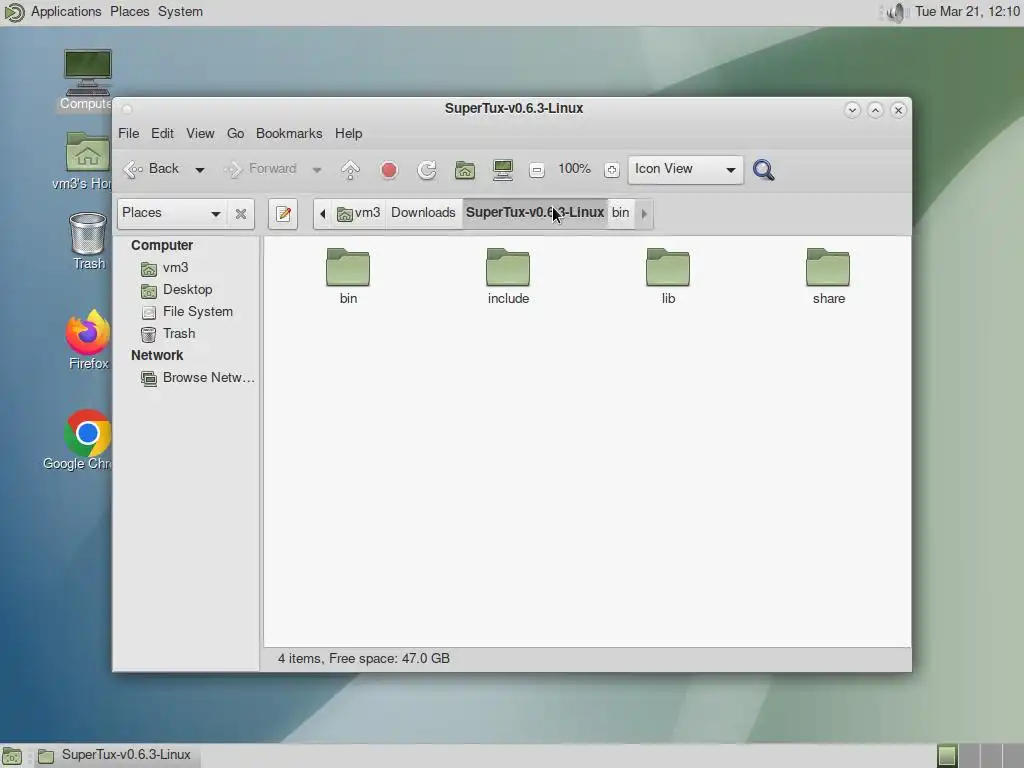Open the File menu

pos(129,133)
